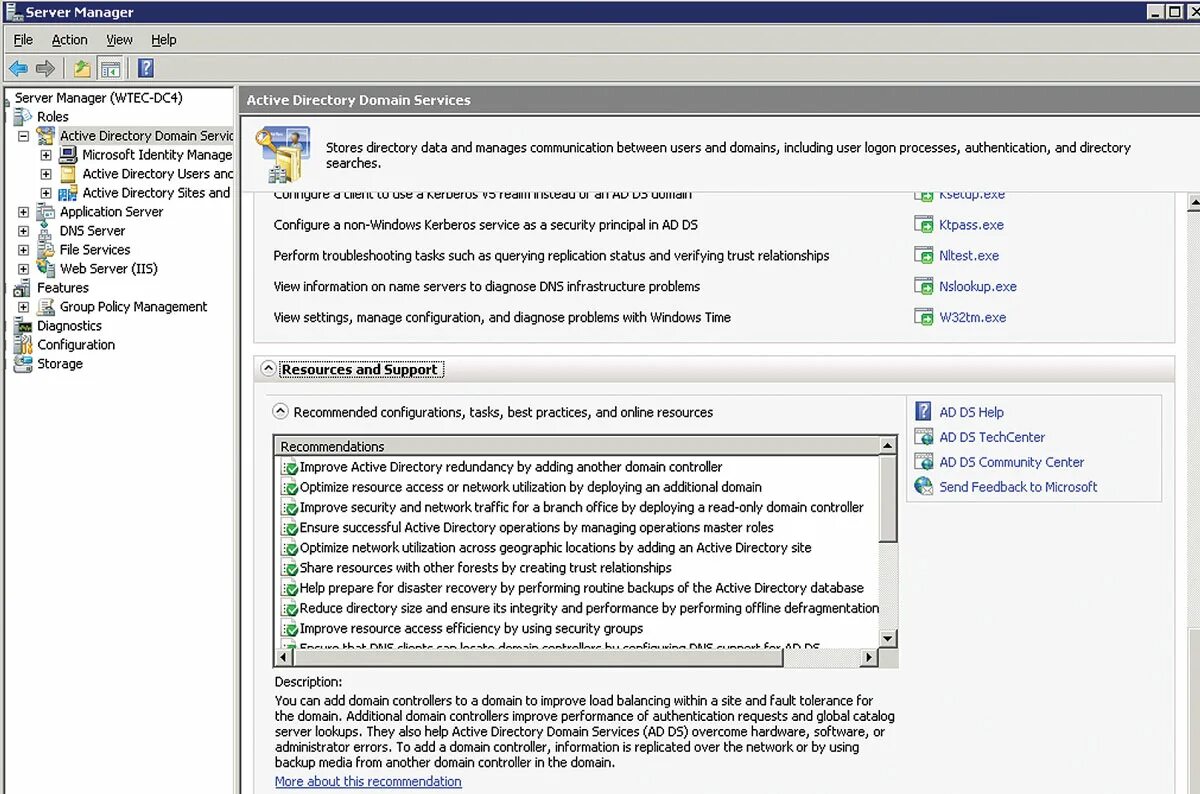Click the AD DS Help question icon

[924, 412]
